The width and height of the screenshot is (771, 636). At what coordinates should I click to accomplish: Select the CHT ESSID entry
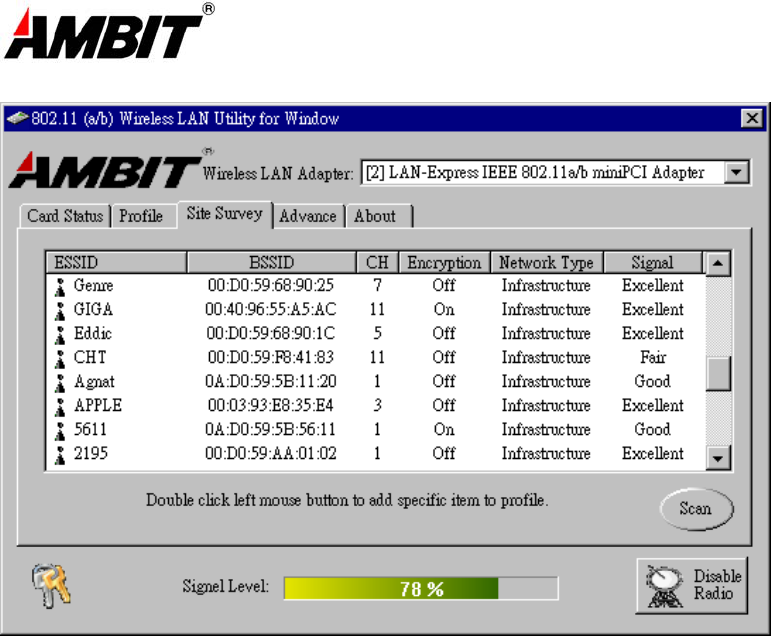90,357
